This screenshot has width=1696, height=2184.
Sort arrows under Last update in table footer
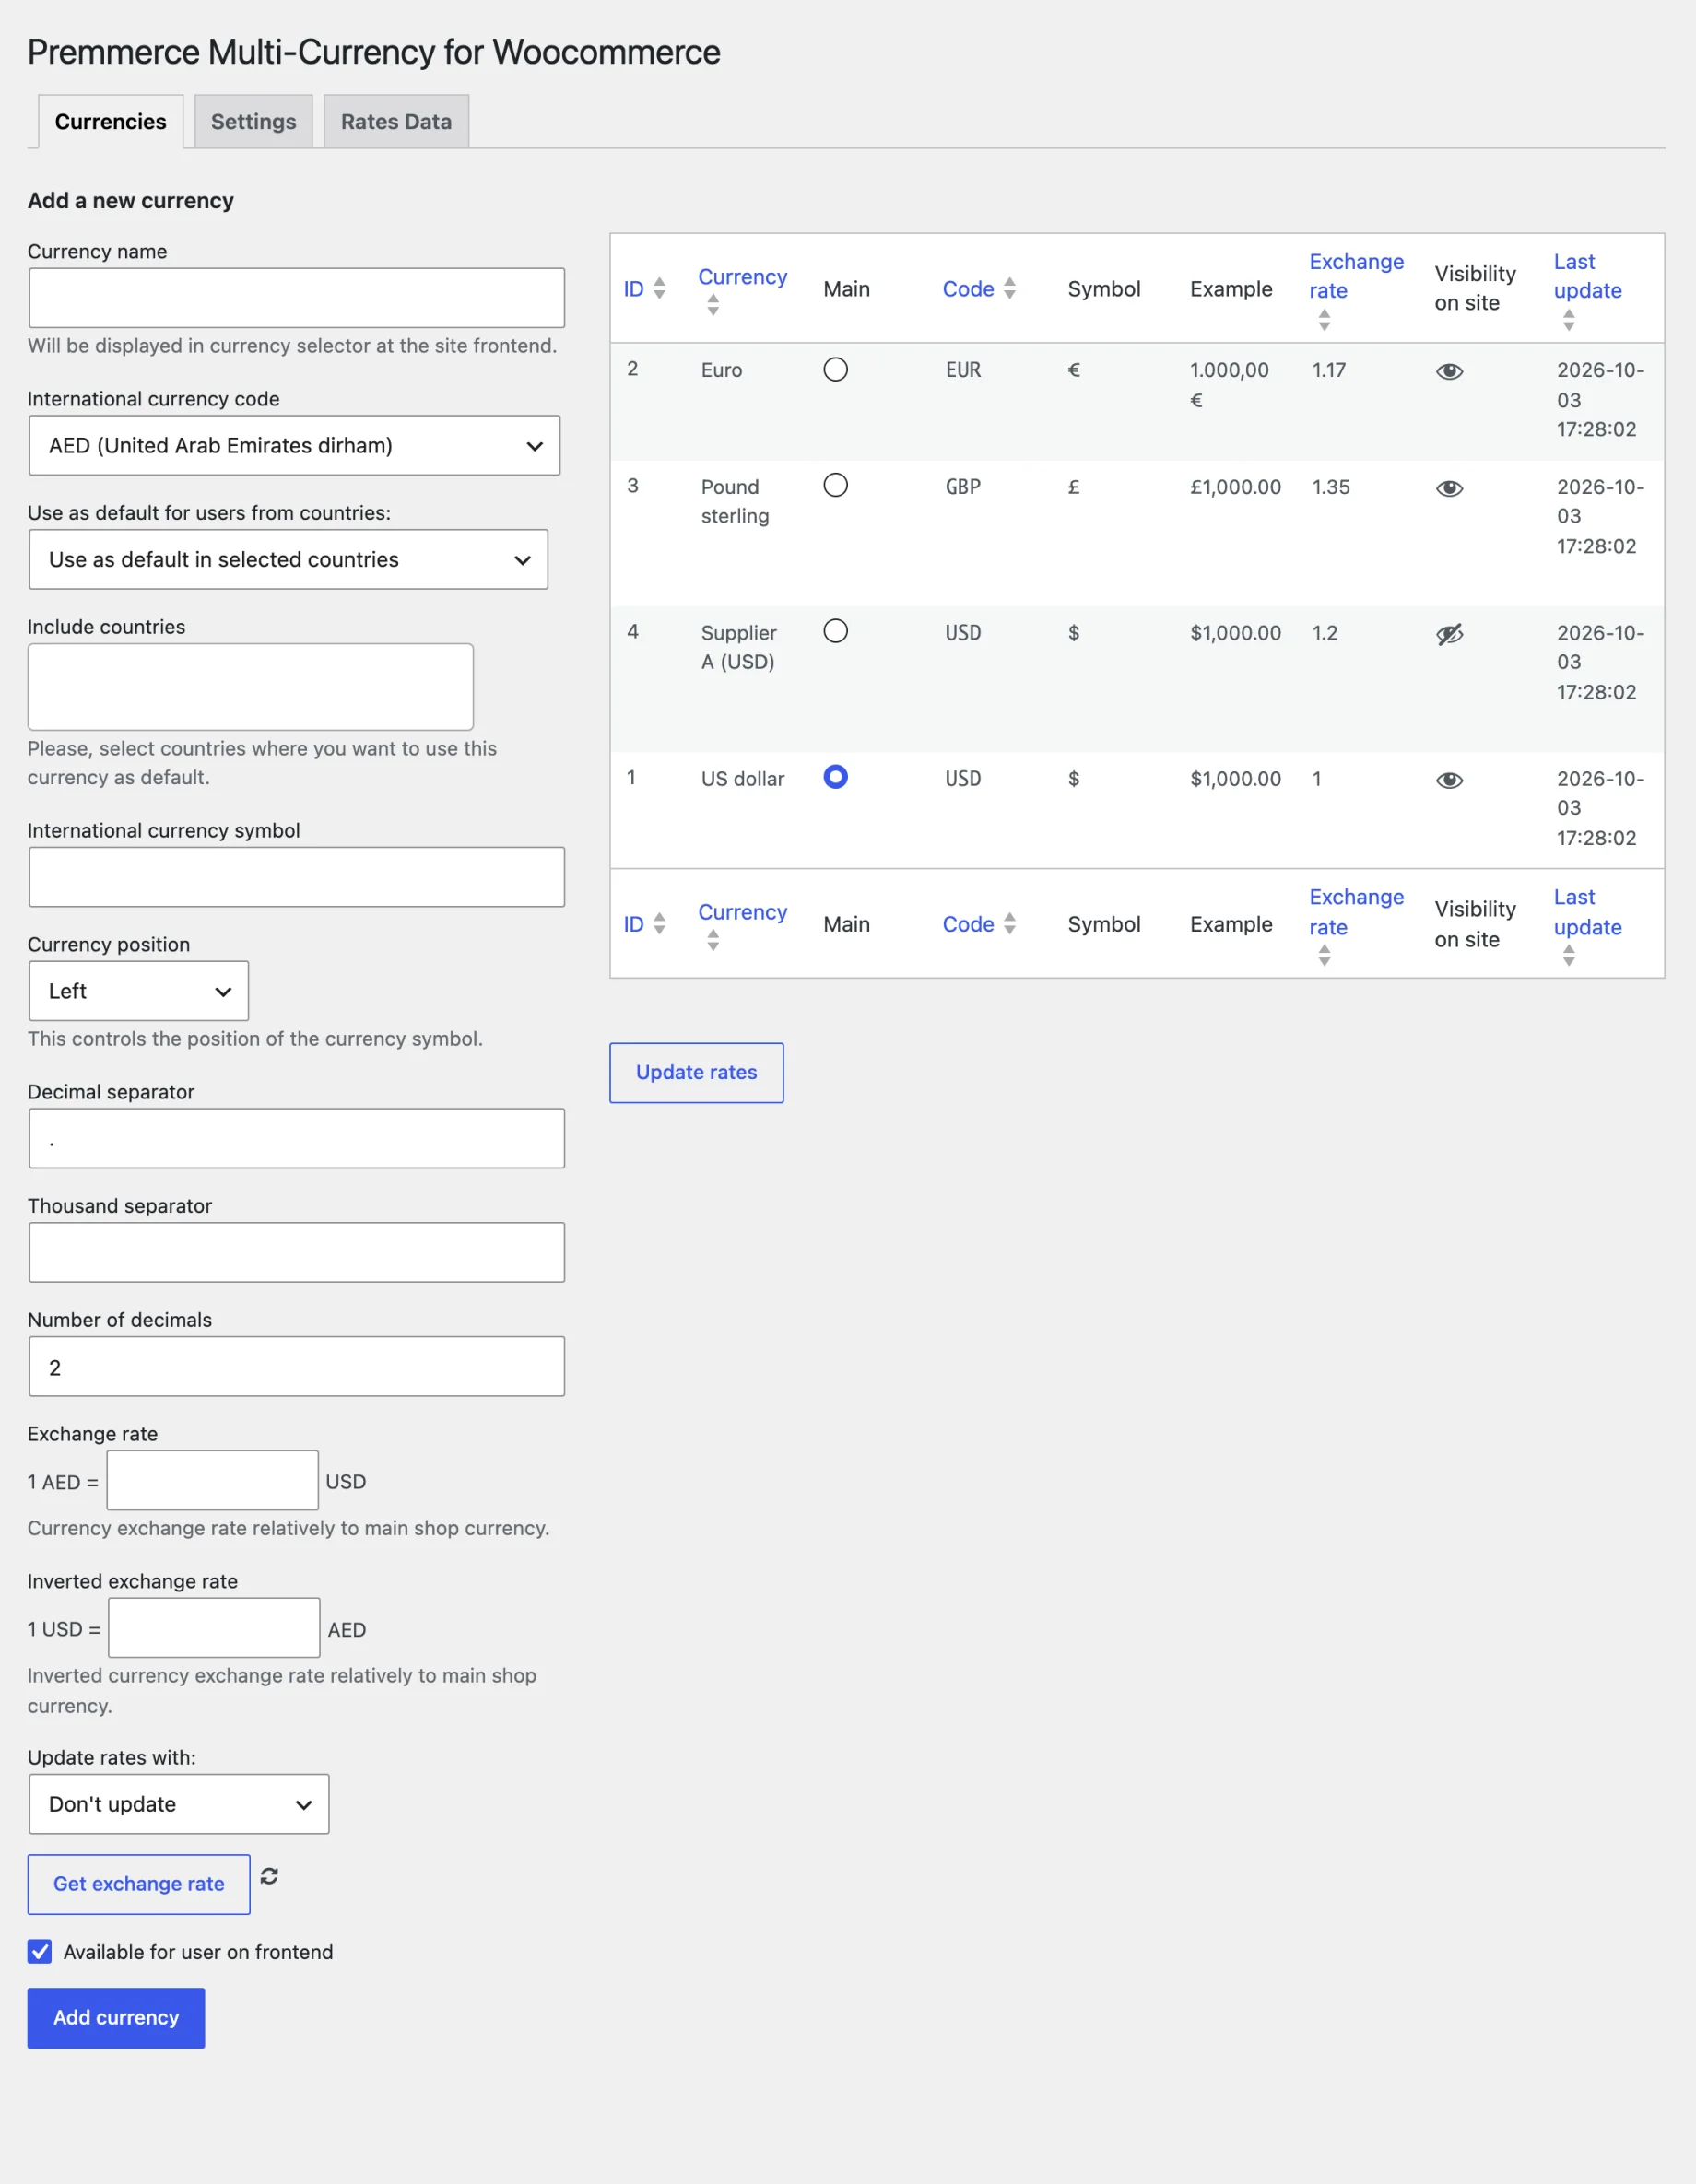pyautogui.click(x=1569, y=956)
